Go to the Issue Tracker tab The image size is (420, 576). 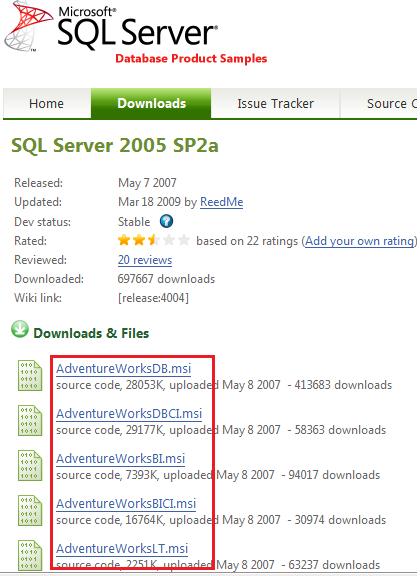click(275, 104)
